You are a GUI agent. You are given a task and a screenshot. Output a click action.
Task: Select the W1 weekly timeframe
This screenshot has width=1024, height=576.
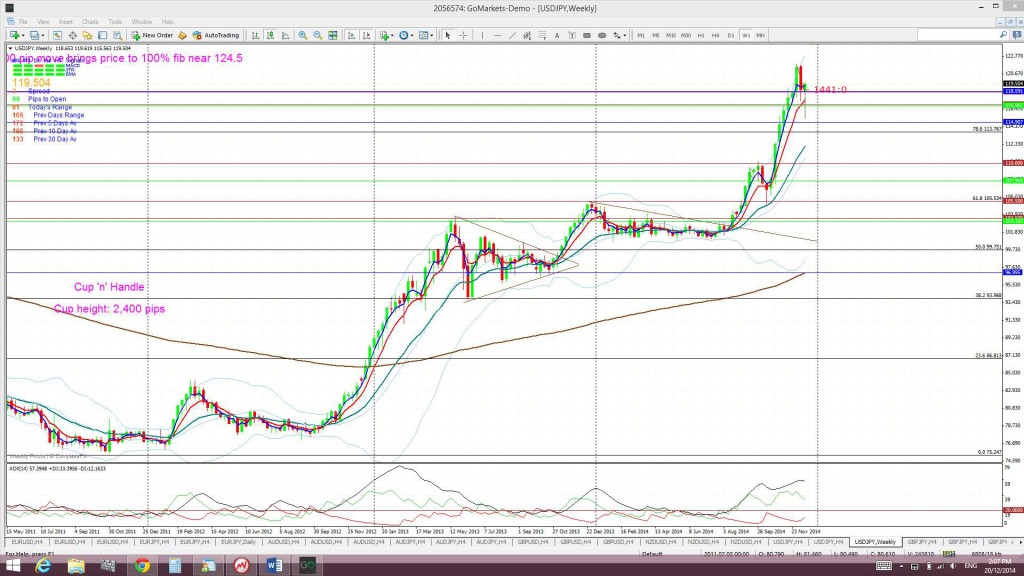[x=746, y=35]
